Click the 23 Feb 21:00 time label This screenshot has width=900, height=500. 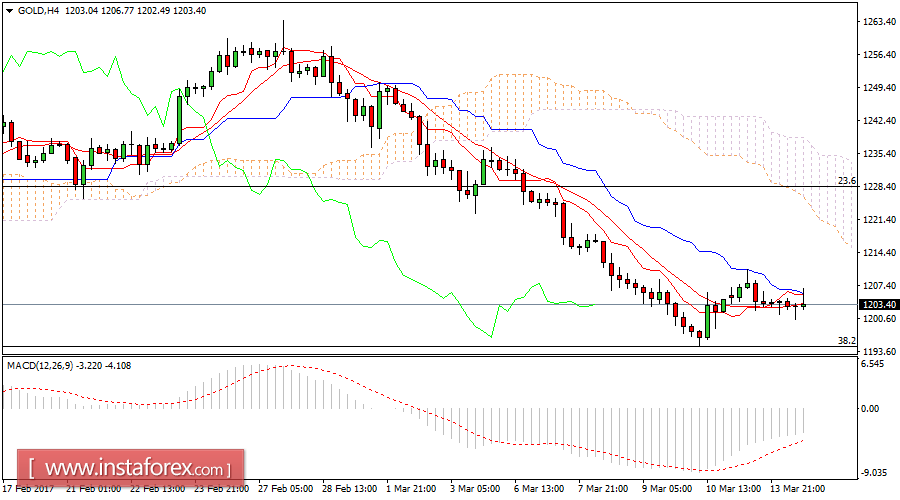222,489
